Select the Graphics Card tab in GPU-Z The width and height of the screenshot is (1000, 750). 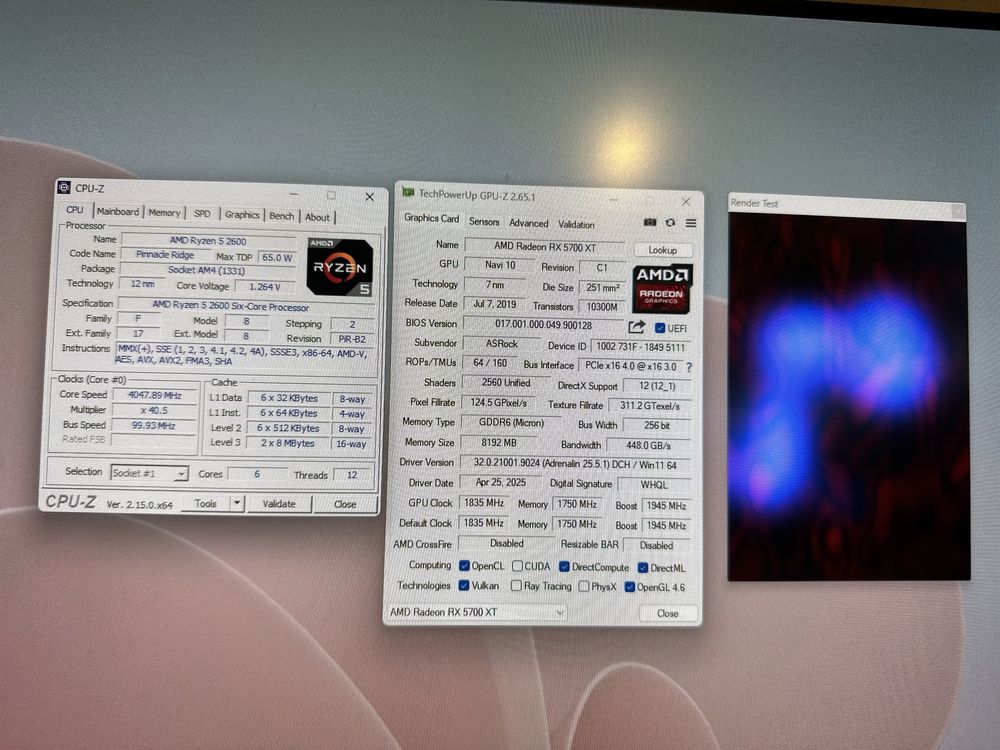tap(431, 218)
